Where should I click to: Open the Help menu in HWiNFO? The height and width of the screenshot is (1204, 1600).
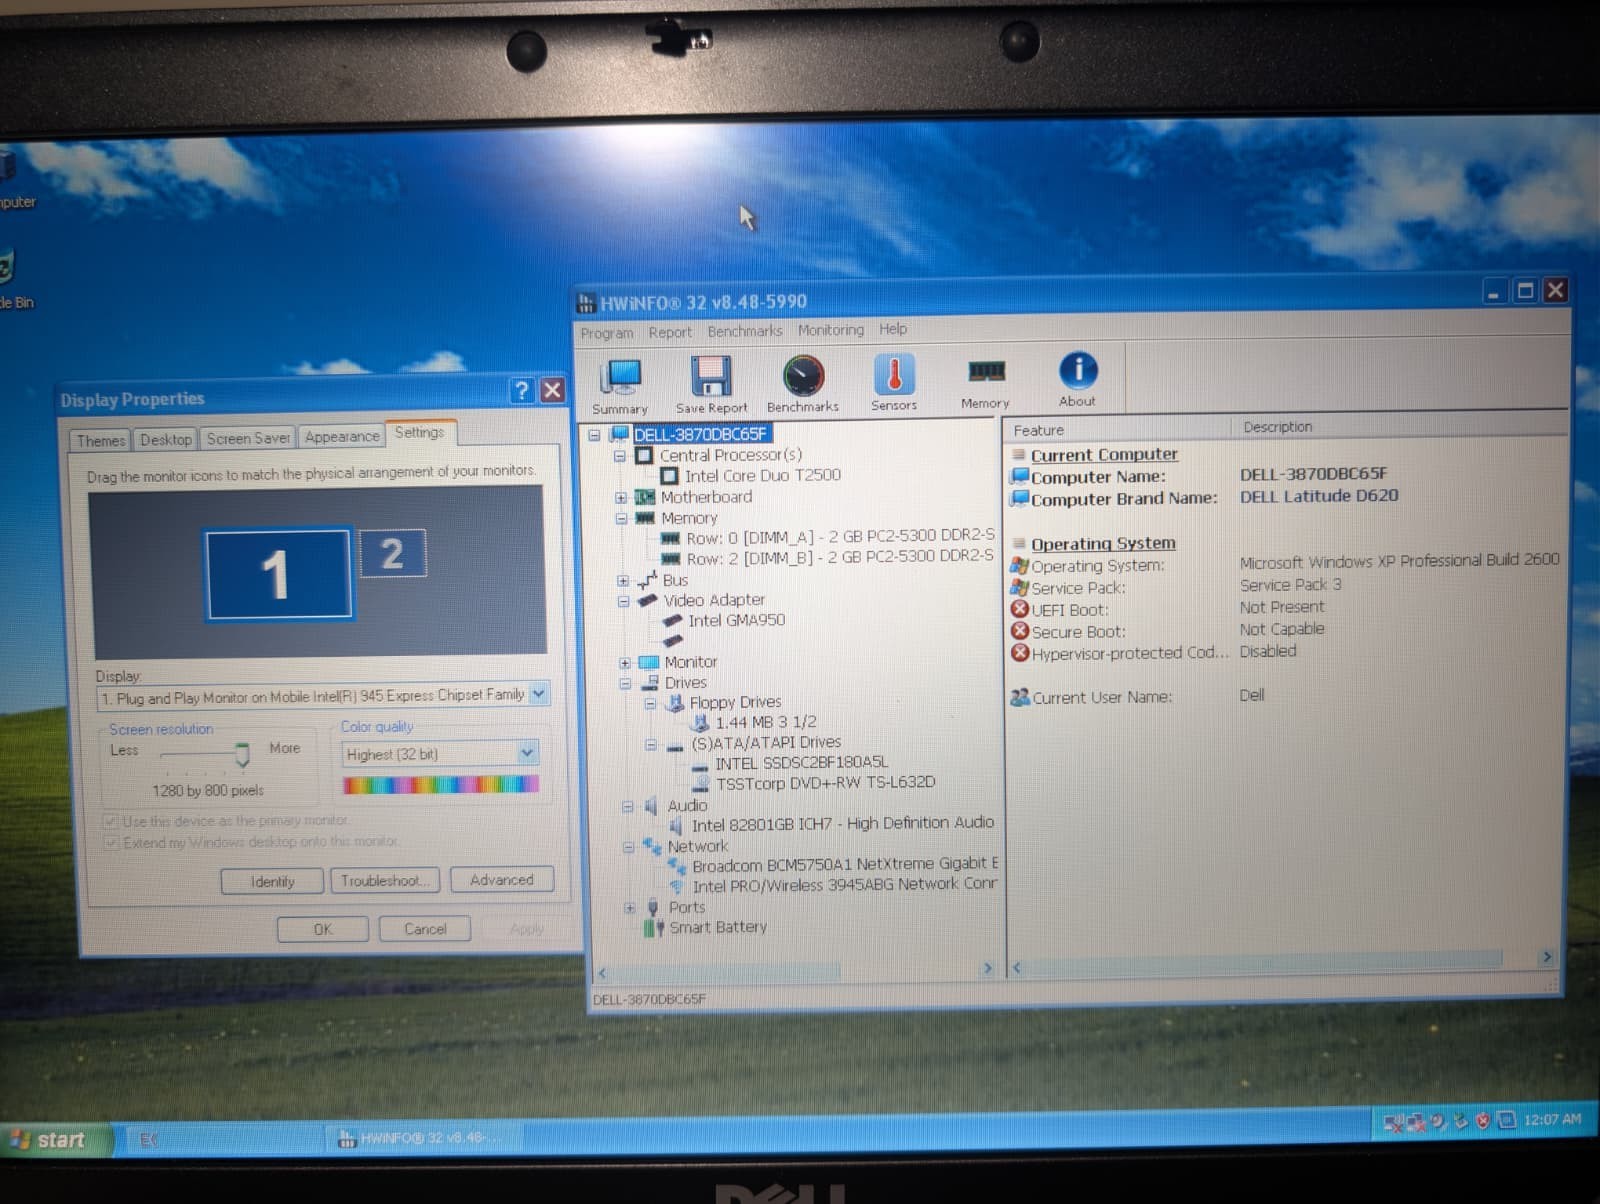pos(893,329)
